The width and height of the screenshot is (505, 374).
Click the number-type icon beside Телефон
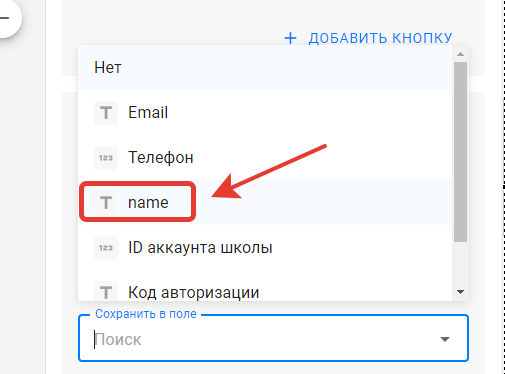tap(106, 158)
